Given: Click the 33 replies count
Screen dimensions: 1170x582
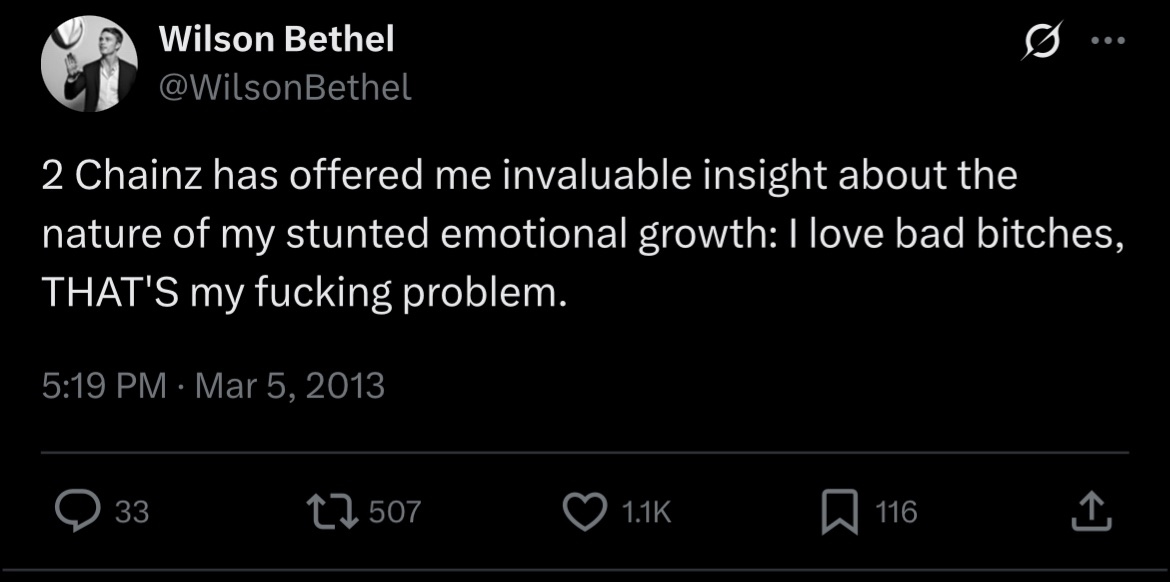Looking at the screenshot, I should tap(131, 513).
